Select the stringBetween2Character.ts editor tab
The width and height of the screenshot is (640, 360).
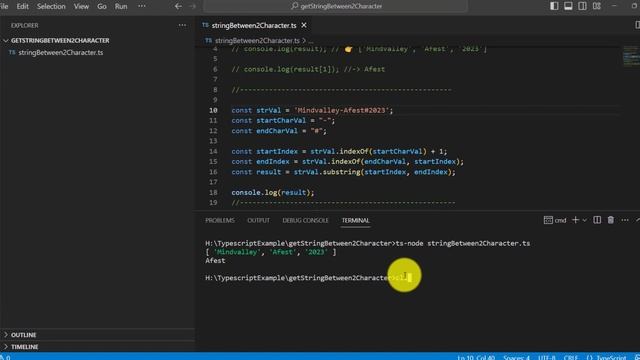(x=254, y=25)
